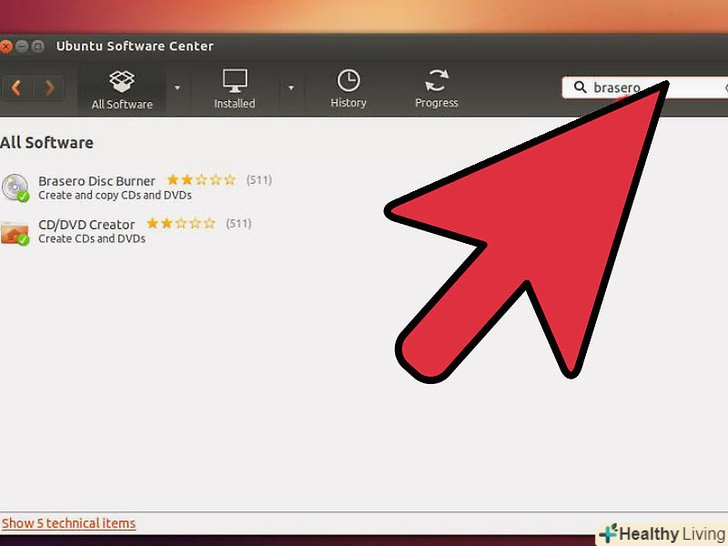
Task: Minimize the Ubuntu Software Center window
Action: 22,46
